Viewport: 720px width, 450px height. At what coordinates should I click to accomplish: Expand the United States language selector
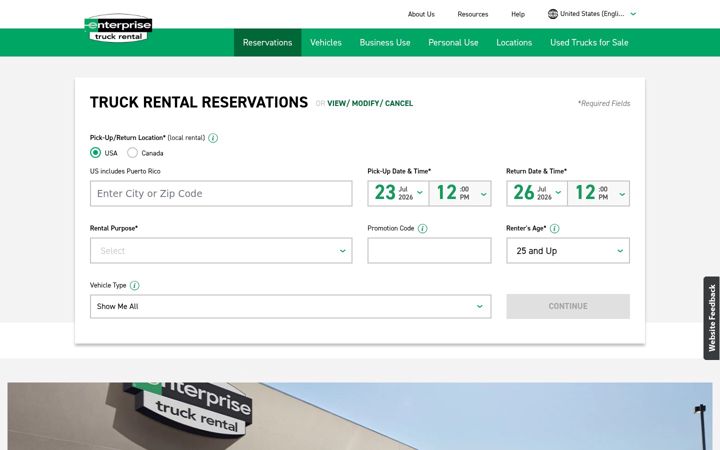(592, 14)
